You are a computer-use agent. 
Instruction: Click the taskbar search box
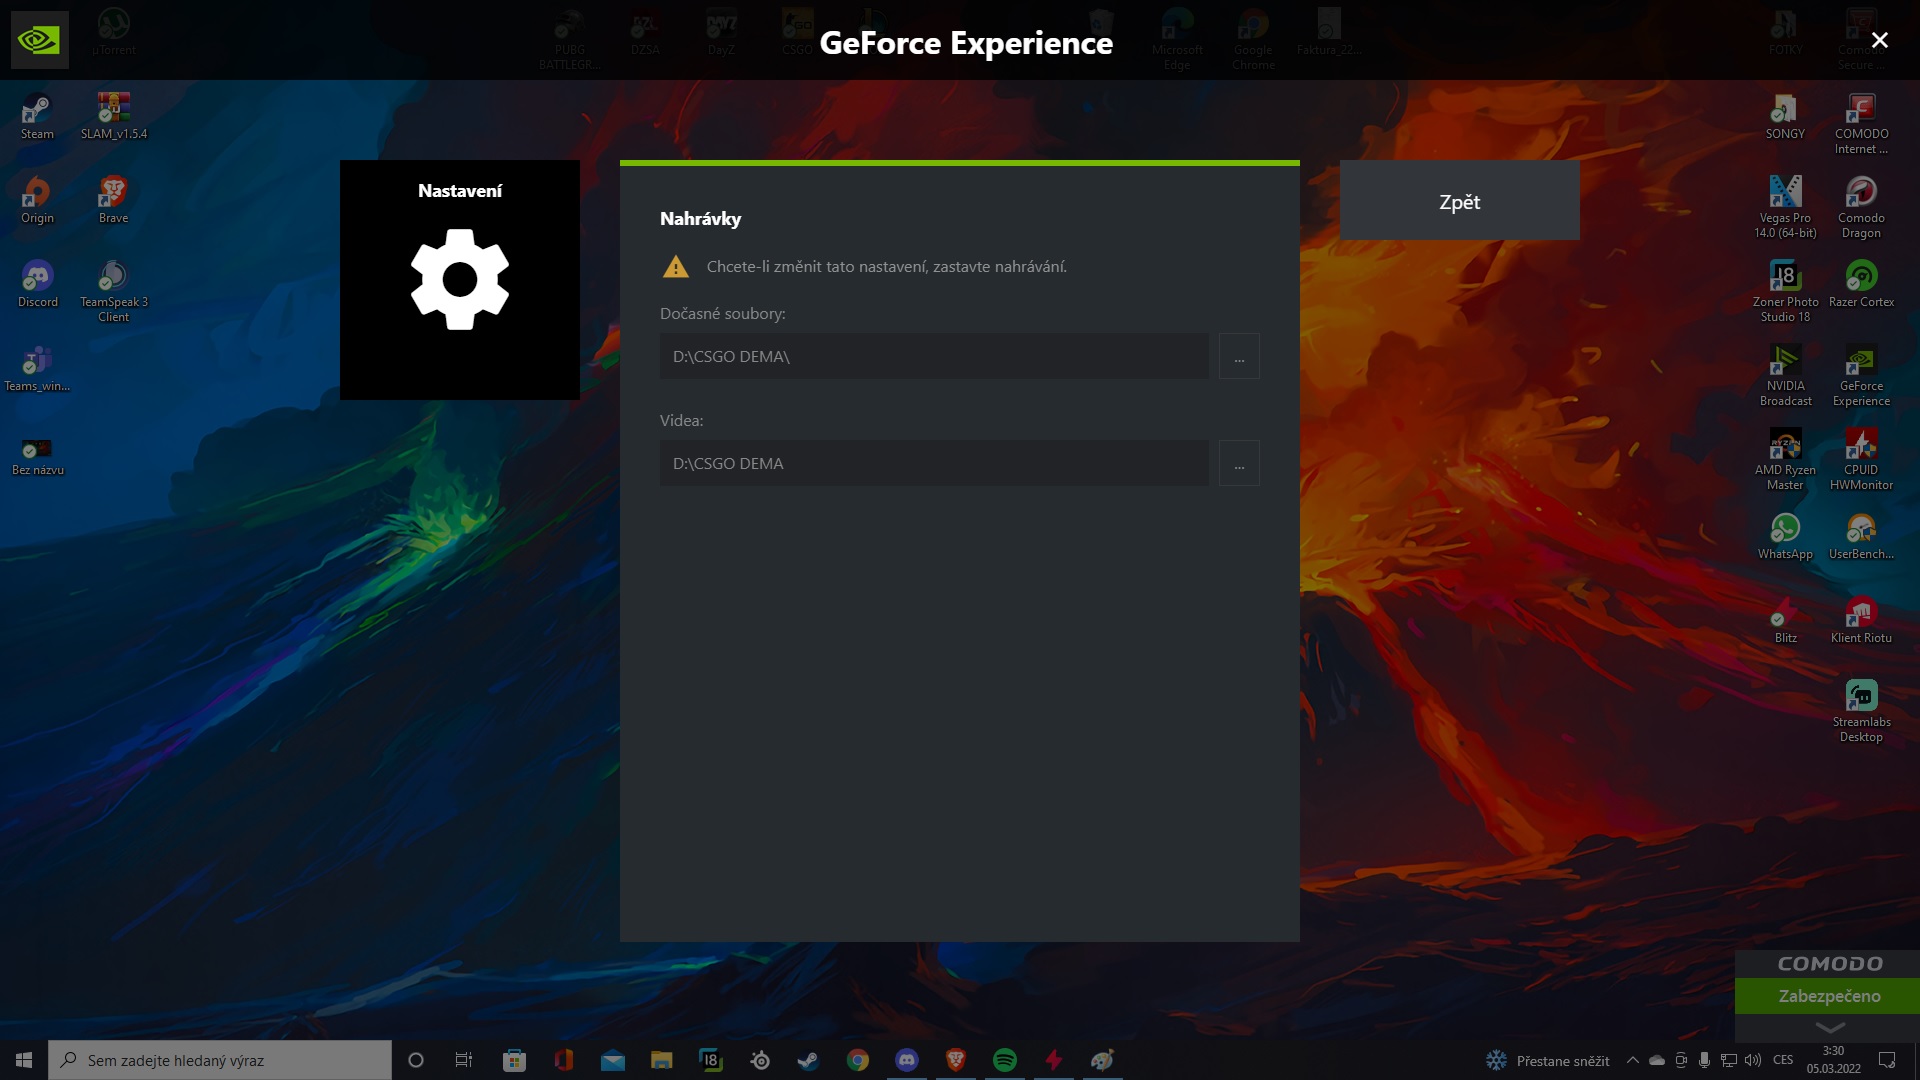[220, 1060]
